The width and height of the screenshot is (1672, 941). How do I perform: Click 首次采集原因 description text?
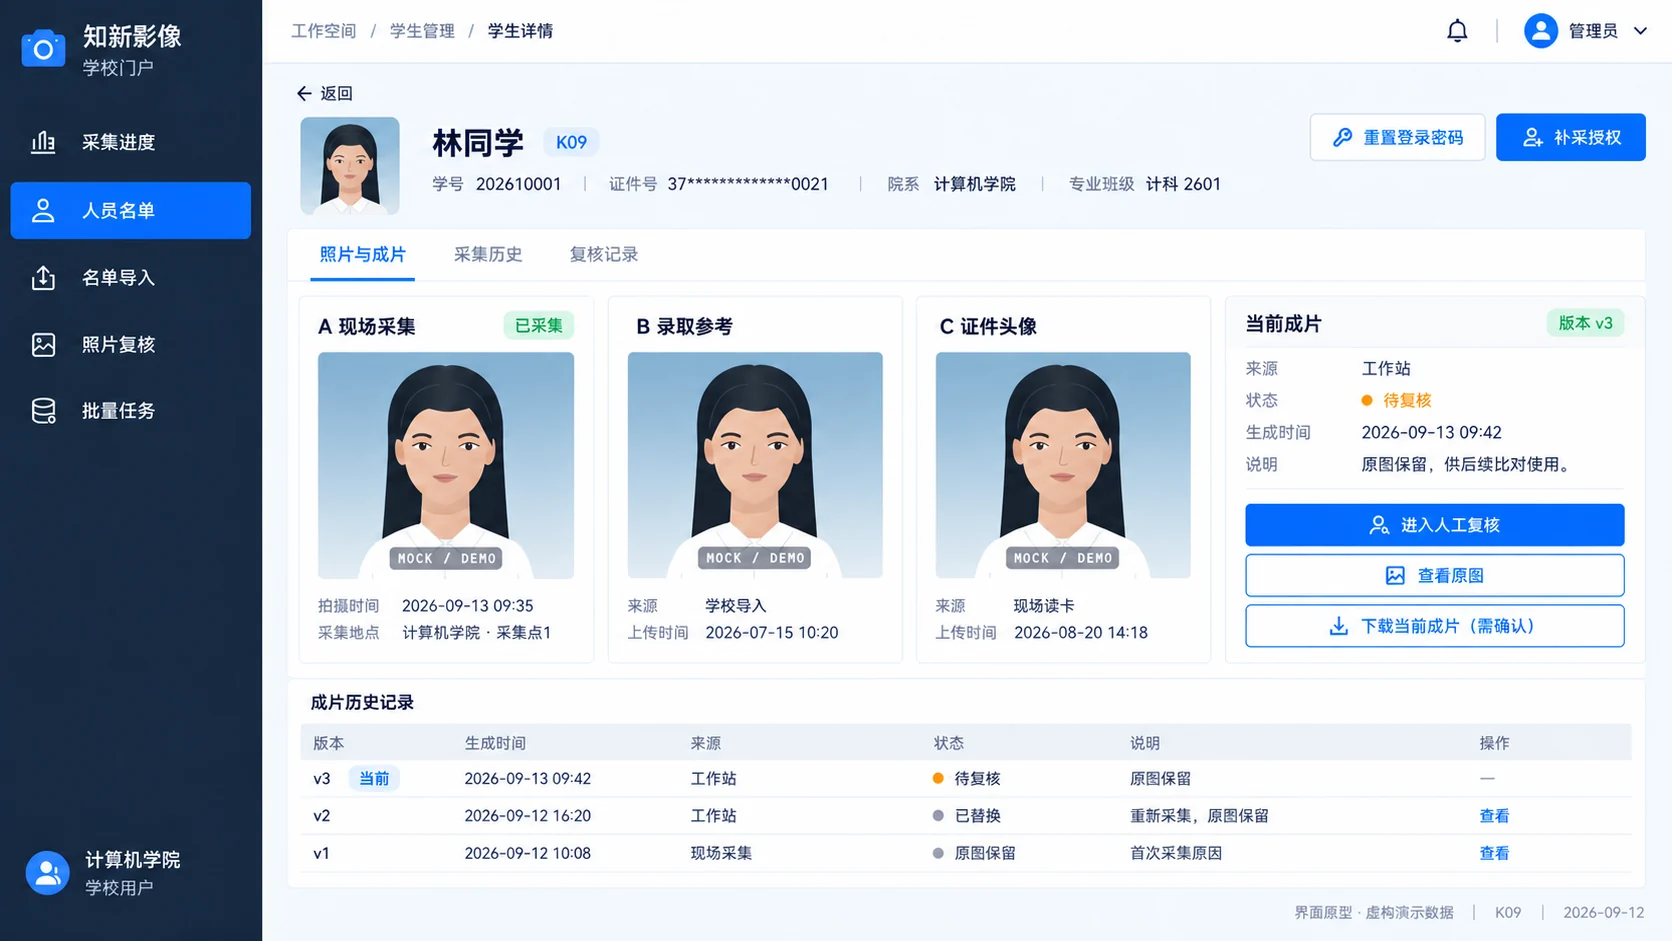[1176, 853]
